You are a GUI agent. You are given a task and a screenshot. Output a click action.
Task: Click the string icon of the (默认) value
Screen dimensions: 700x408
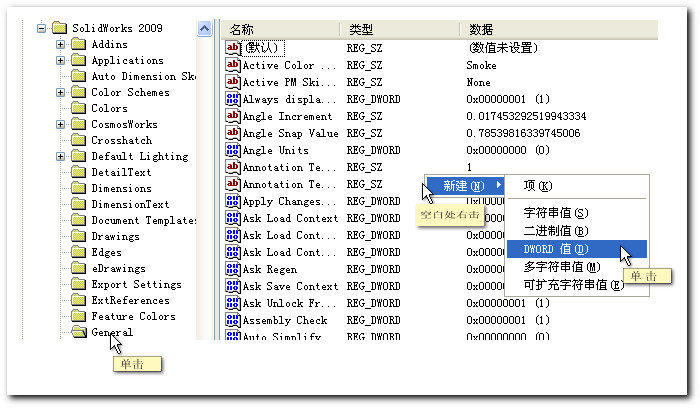tap(233, 48)
